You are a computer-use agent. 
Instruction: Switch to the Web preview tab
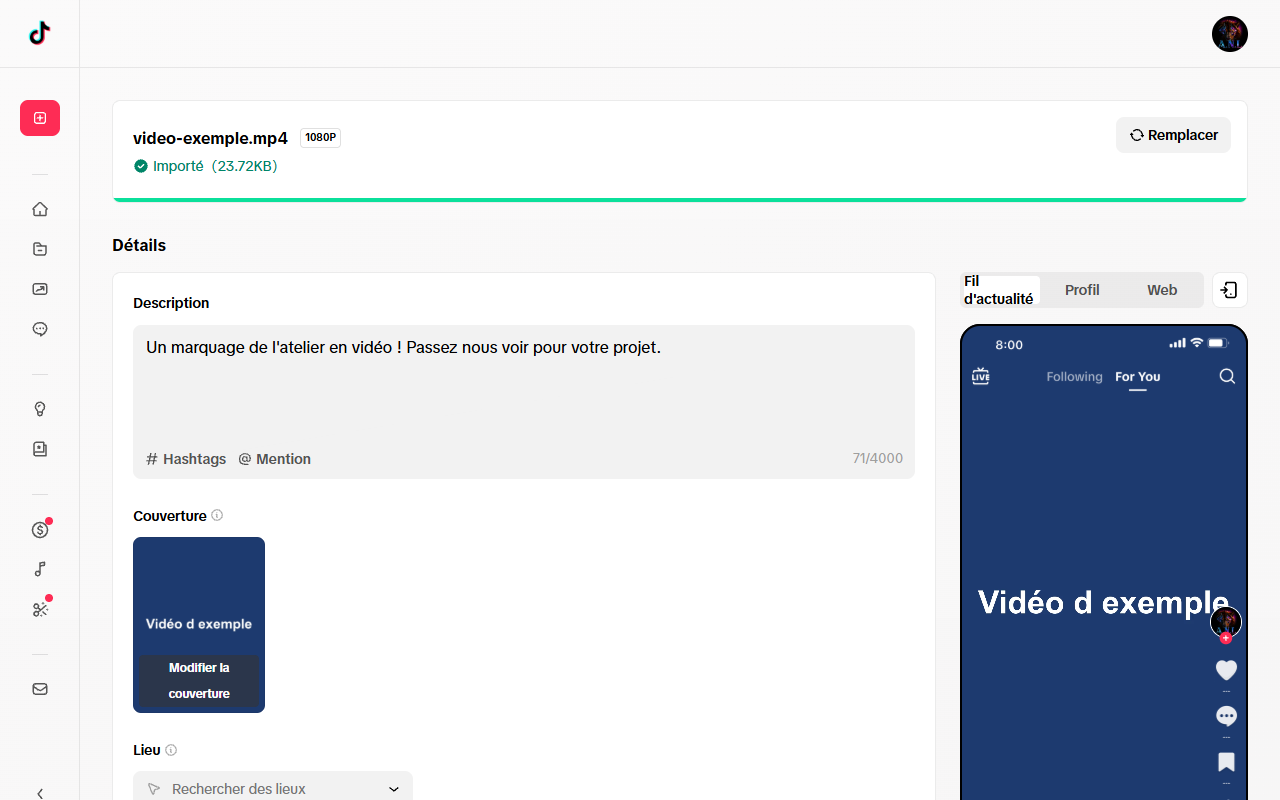1162,290
